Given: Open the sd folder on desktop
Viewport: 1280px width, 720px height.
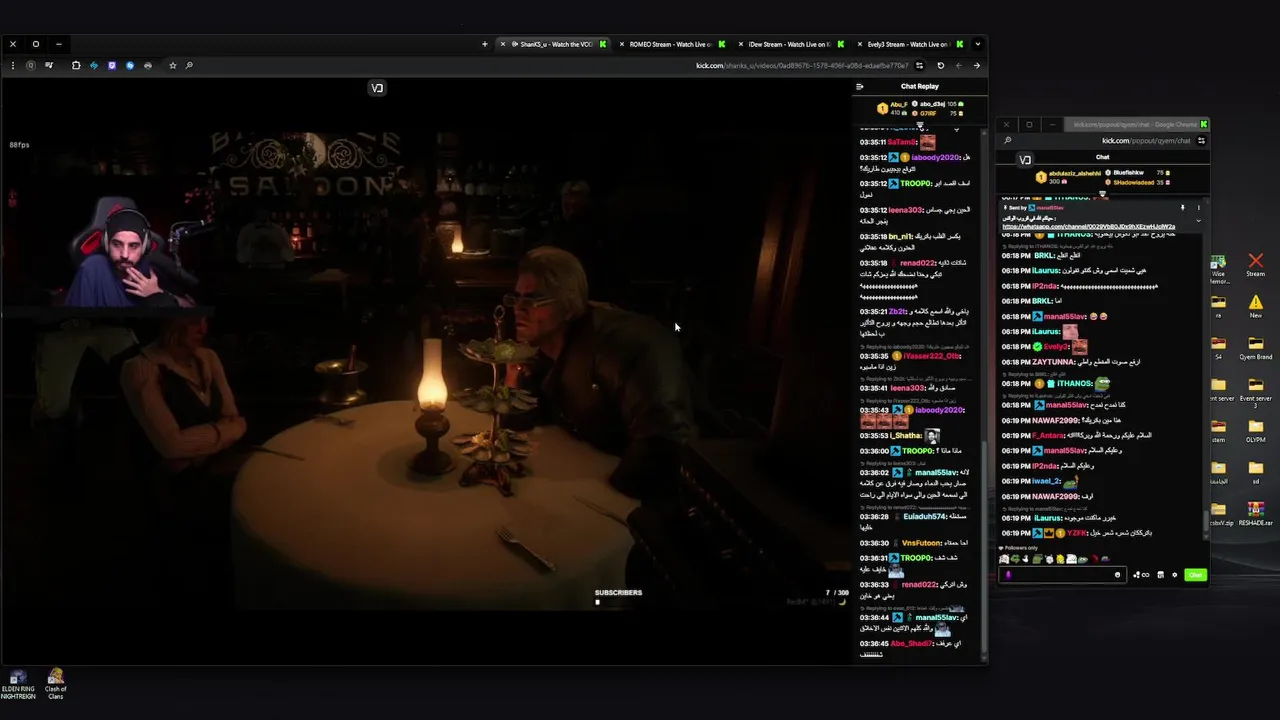Looking at the screenshot, I should pos(1256,471).
